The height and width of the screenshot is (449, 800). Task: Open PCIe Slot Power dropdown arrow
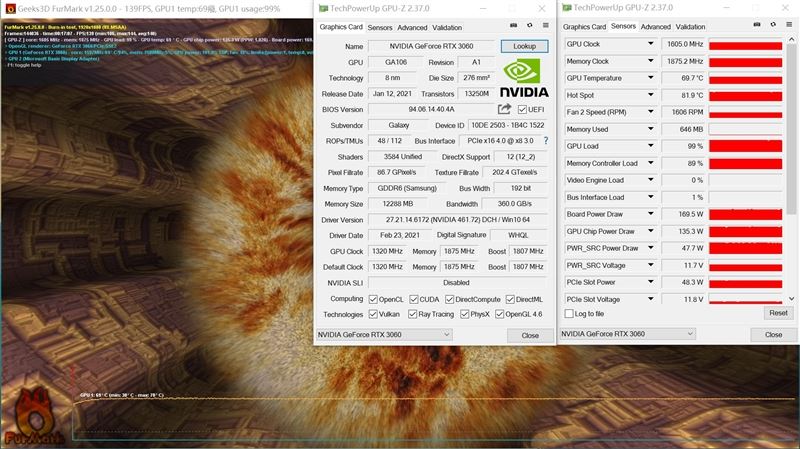(651, 282)
